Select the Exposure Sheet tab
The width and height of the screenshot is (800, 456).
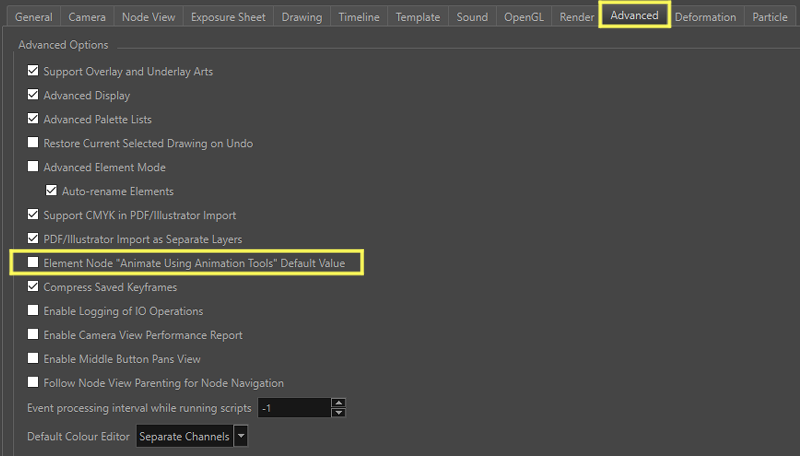(228, 17)
